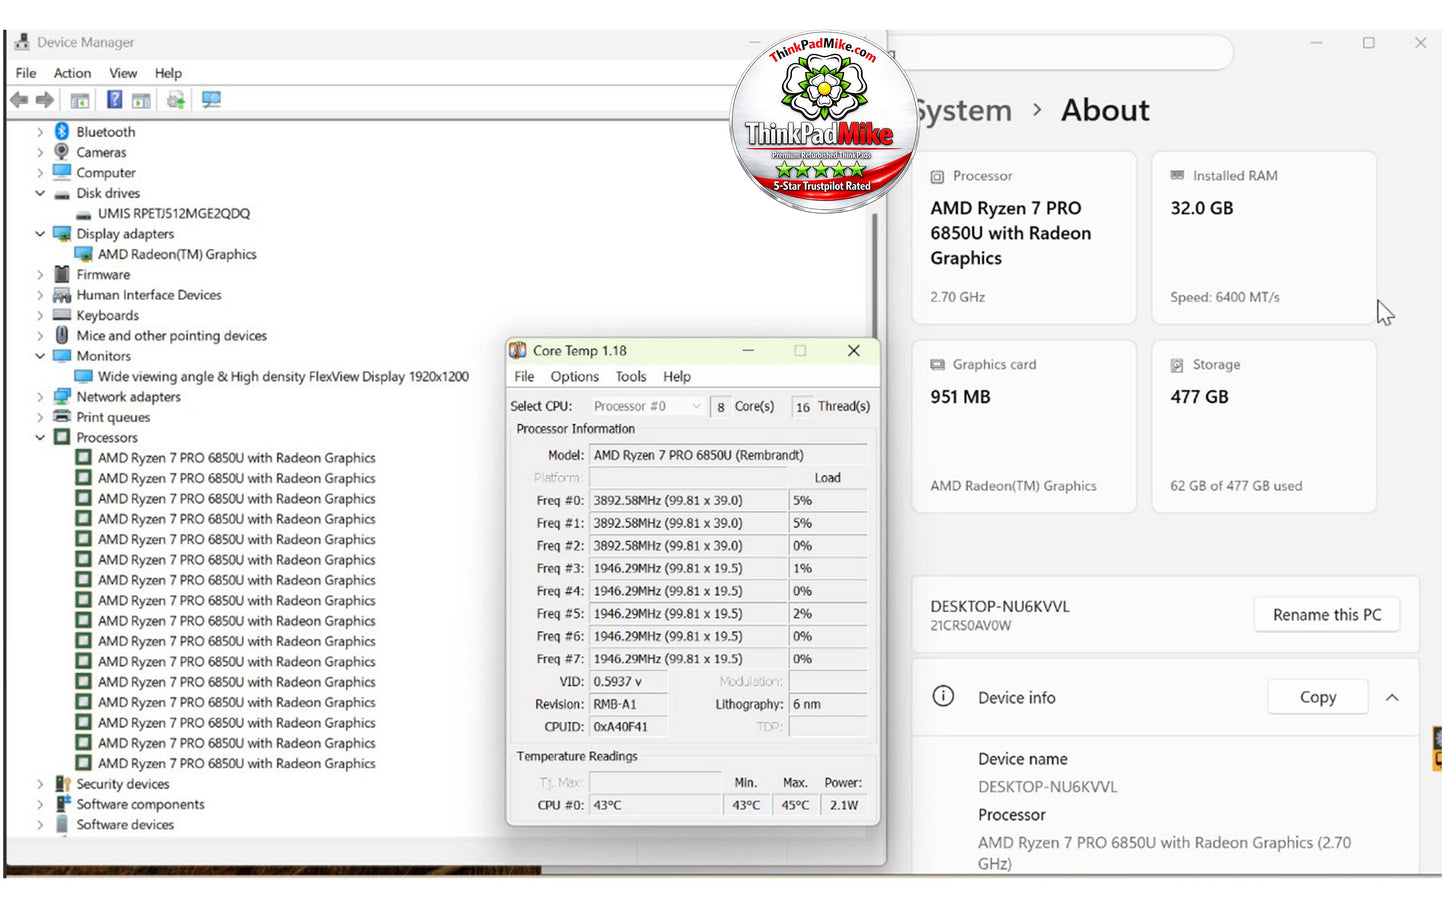The height and width of the screenshot is (908, 1445).
Task: Select the AMD Radeon(TM) Graphics display adapter
Action: click(x=177, y=254)
